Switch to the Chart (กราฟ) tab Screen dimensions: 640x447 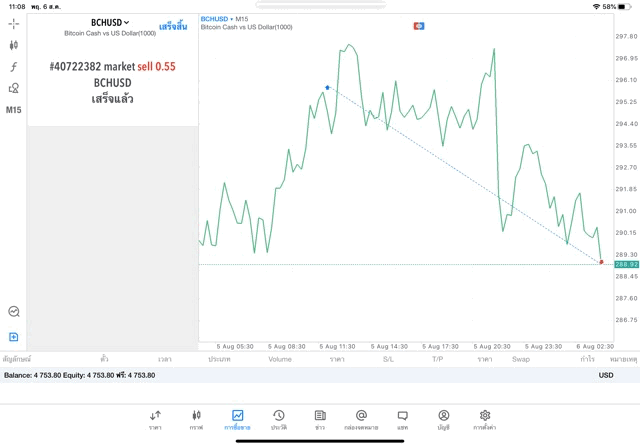(196, 419)
